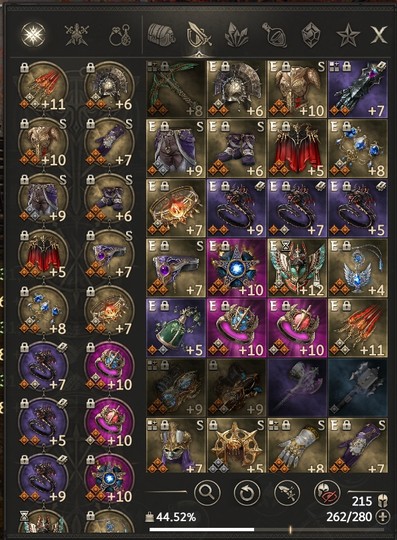Image resolution: width=397 pixels, height=540 pixels.
Task: Select the unenhanced gray mace item
Action: coord(358,388)
